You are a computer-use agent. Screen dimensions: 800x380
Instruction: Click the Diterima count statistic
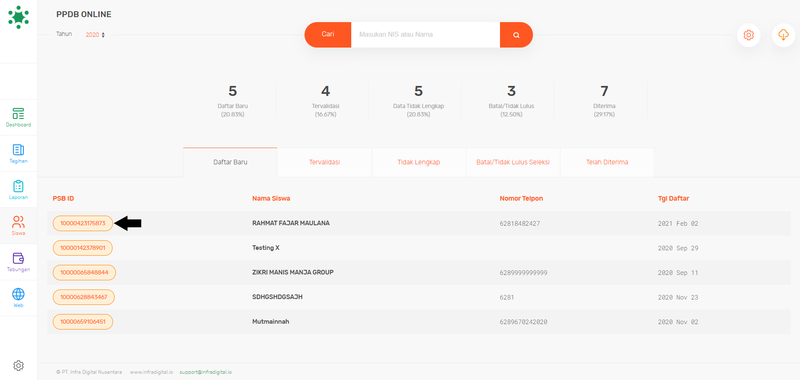[x=605, y=101]
